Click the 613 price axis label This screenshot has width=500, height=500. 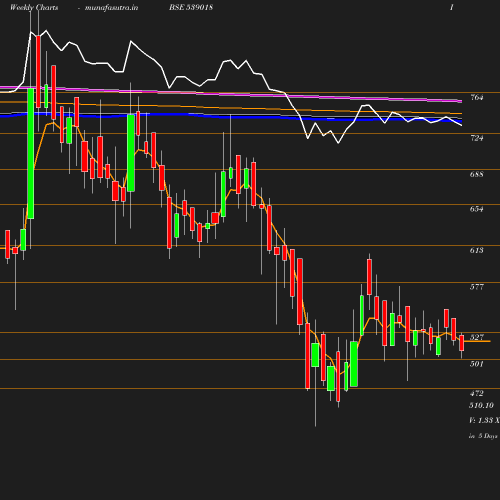(477, 250)
